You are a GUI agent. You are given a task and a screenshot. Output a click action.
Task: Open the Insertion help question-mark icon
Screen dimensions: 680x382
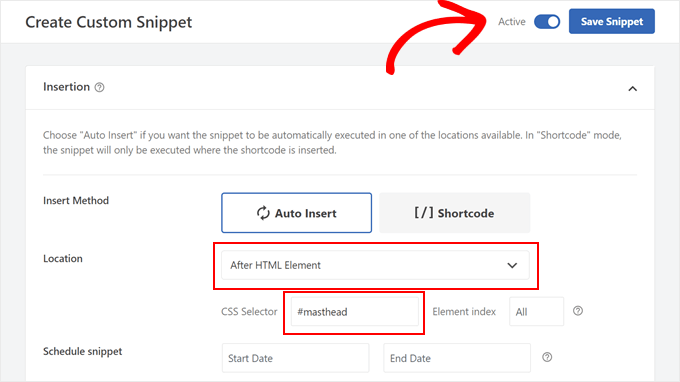coord(99,88)
